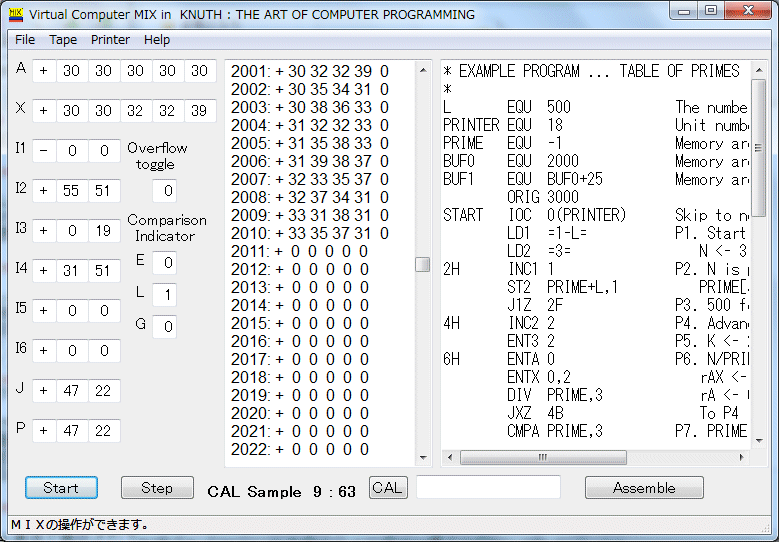Click the Step button
The height and width of the screenshot is (542, 779).
click(157, 488)
